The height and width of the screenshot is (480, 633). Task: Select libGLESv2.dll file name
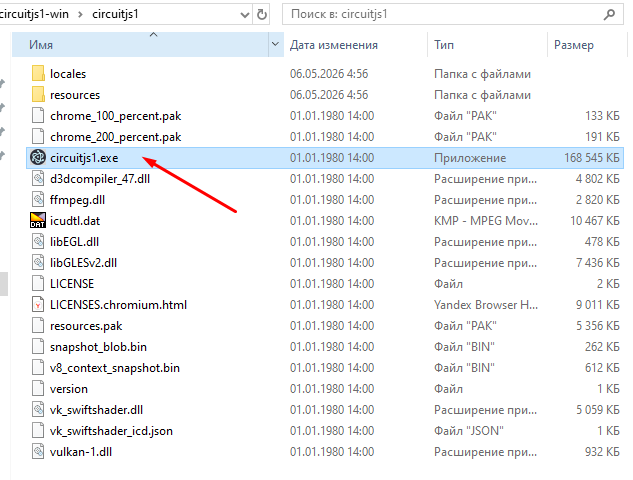pyautogui.click(x=83, y=263)
